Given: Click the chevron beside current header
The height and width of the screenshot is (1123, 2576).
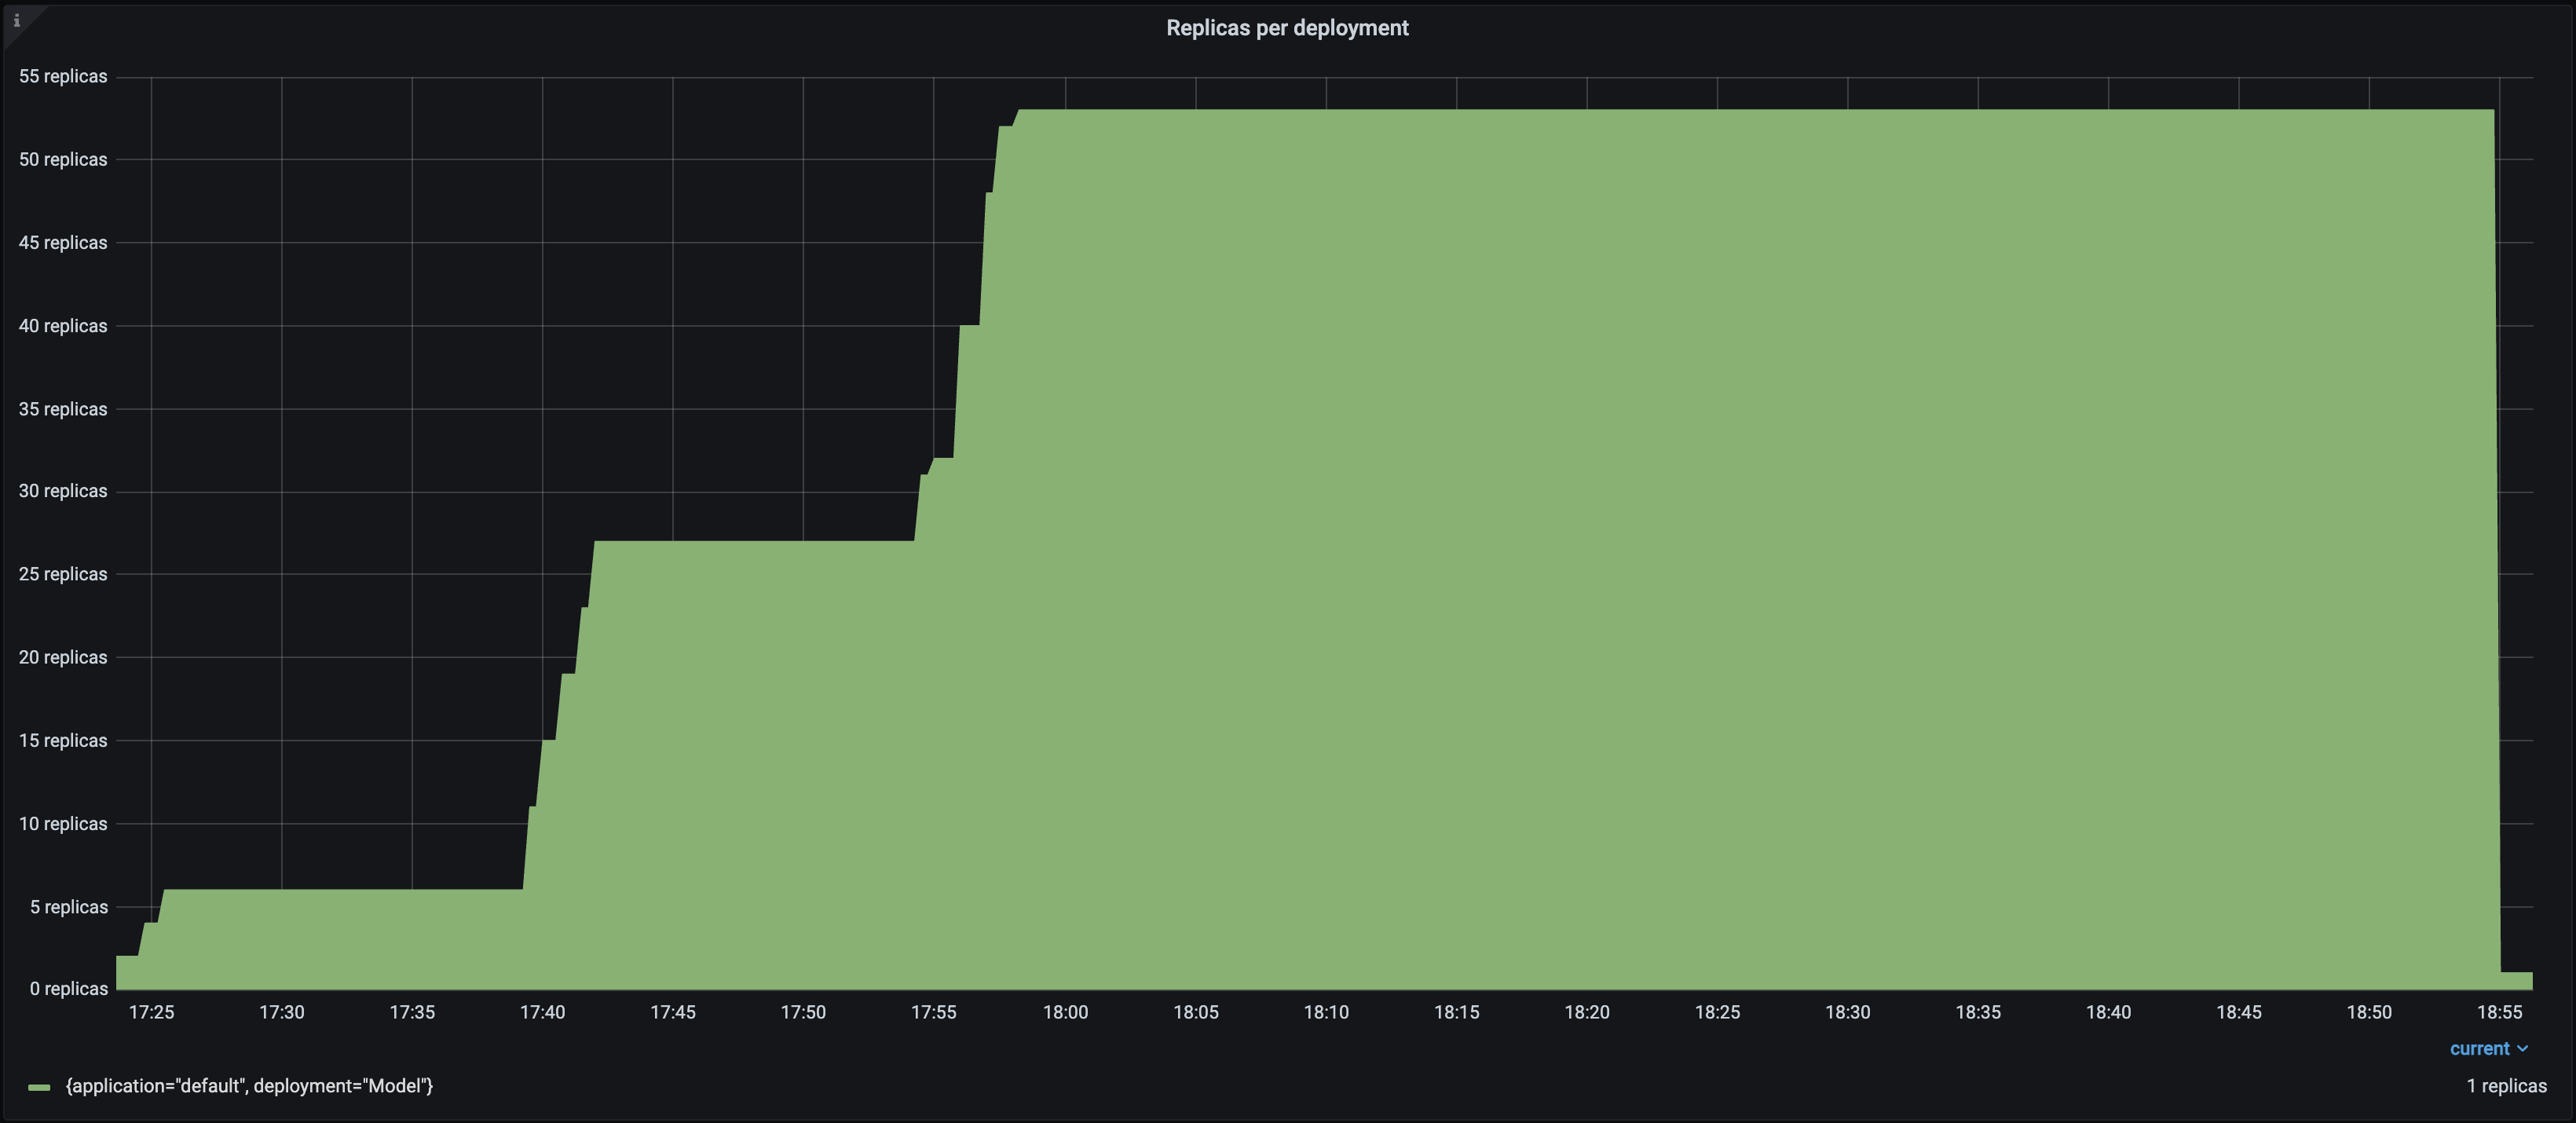Looking at the screenshot, I should click(x=2522, y=1049).
